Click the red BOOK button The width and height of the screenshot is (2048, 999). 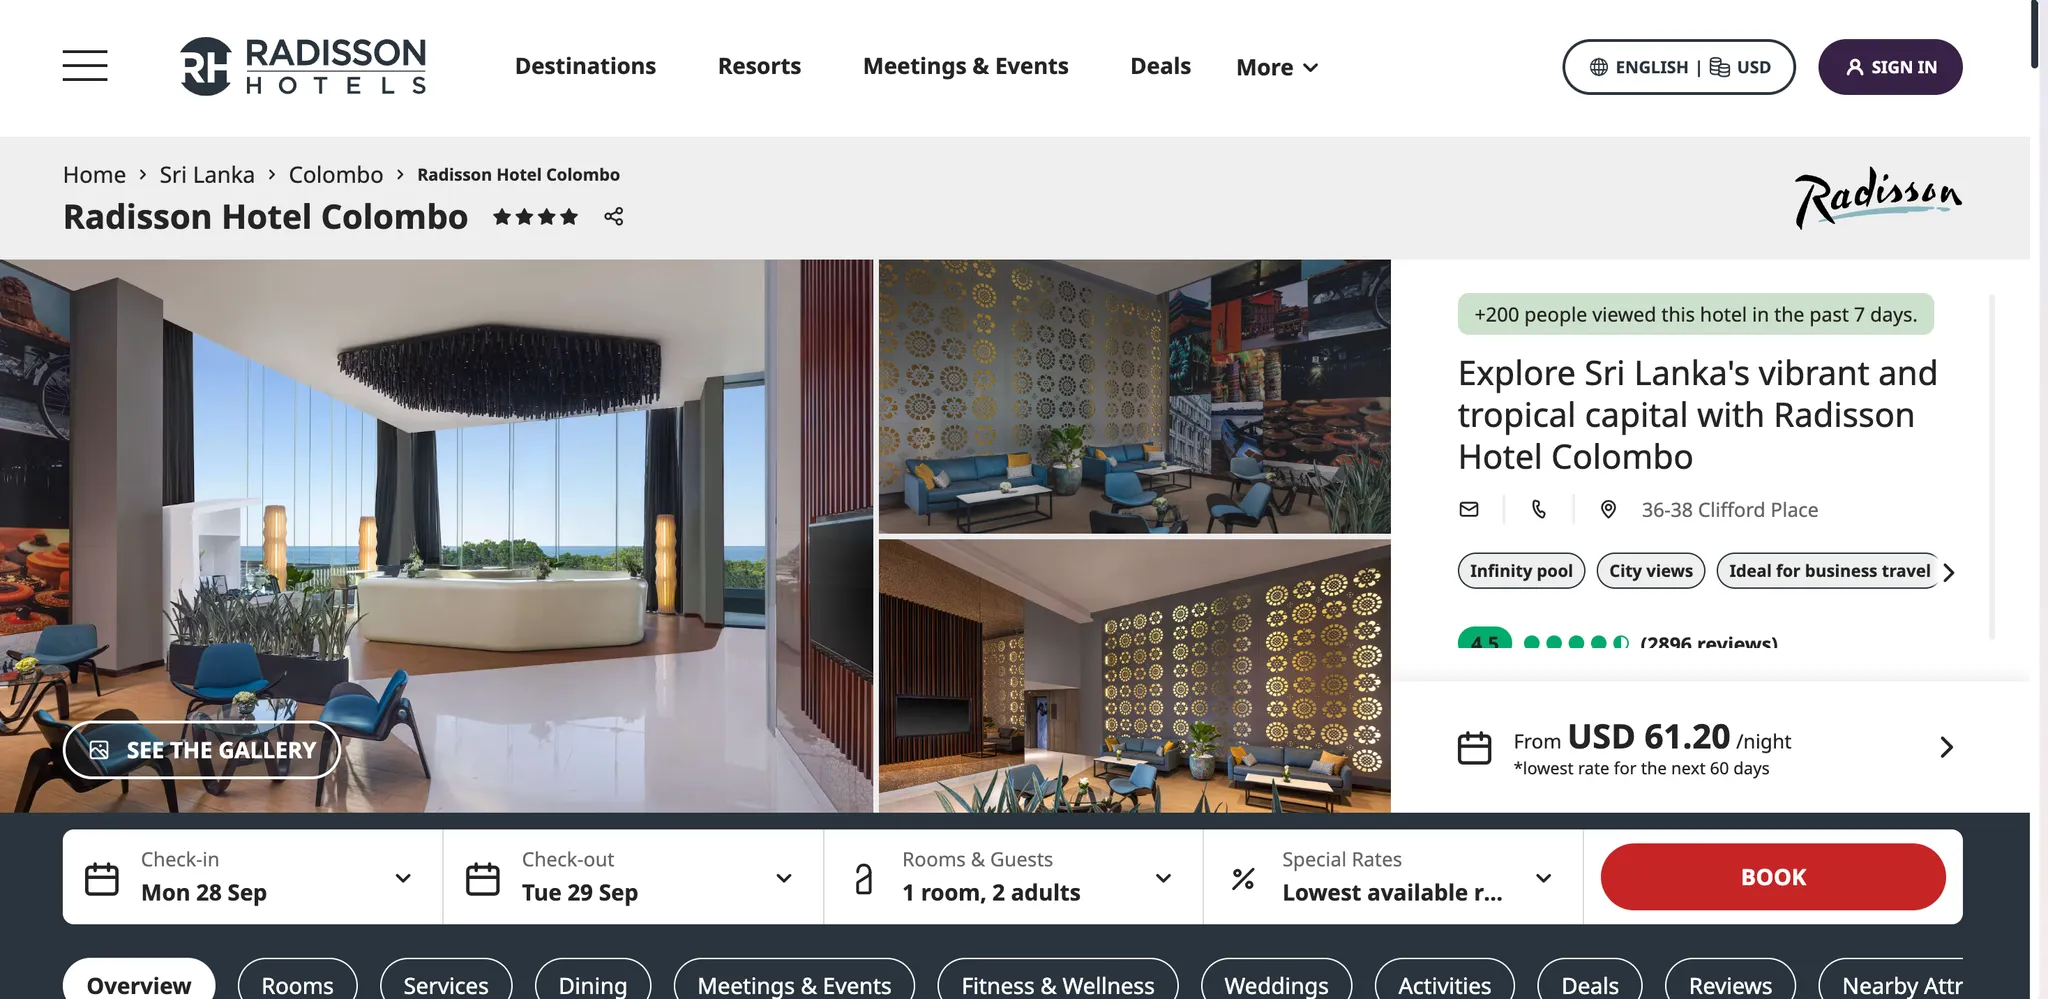(x=1773, y=877)
